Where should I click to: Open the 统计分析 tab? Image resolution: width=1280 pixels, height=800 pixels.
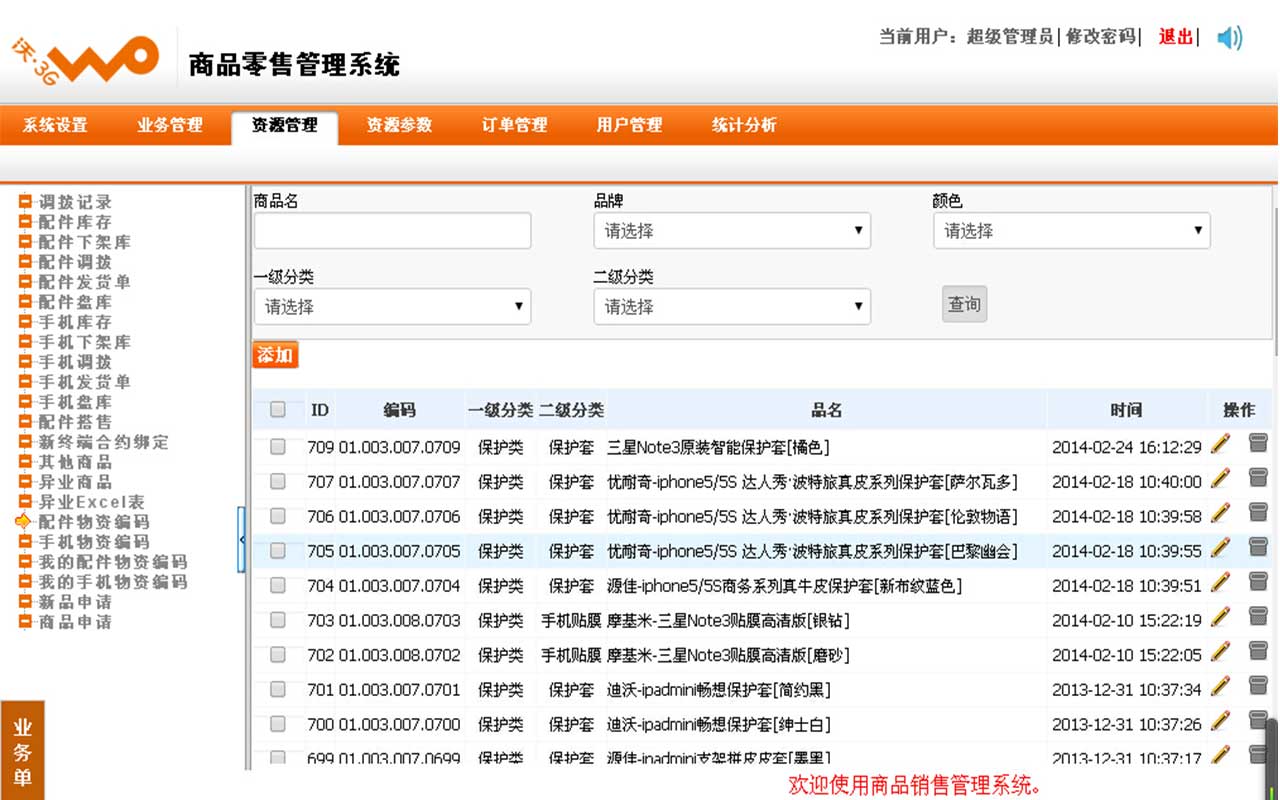point(743,125)
